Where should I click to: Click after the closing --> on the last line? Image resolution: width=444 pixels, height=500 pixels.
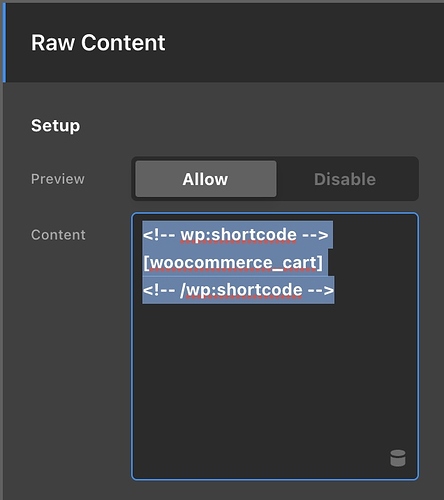(x=334, y=290)
